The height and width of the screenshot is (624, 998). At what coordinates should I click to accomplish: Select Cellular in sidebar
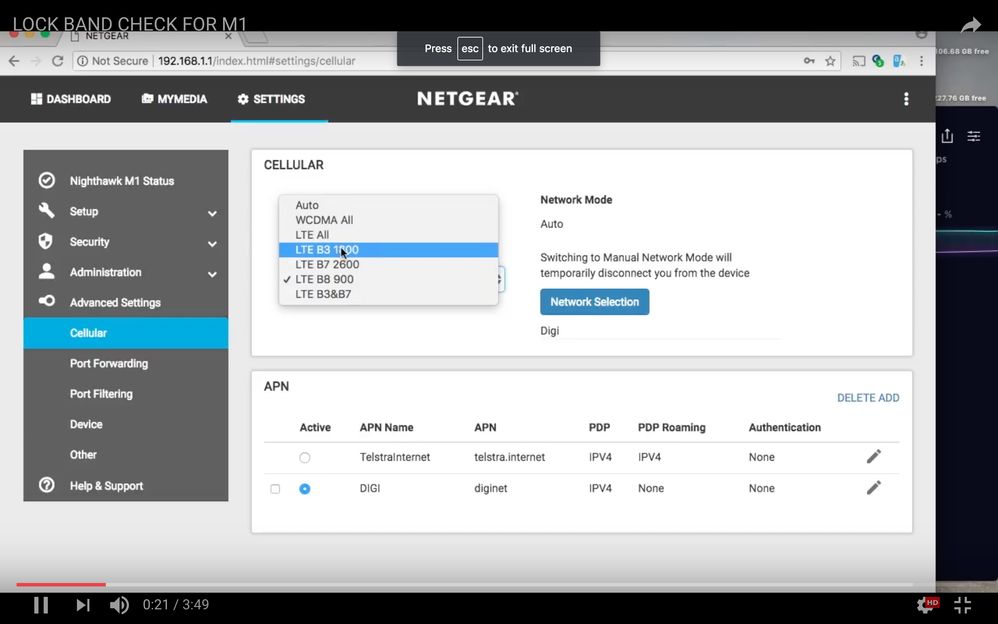click(x=125, y=333)
